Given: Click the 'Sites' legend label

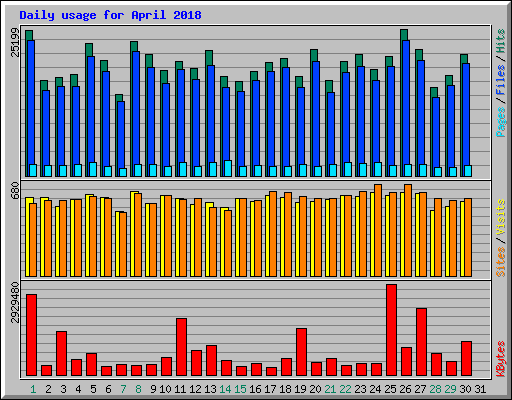Looking at the screenshot, I should pyautogui.click(x=501, y=262).
